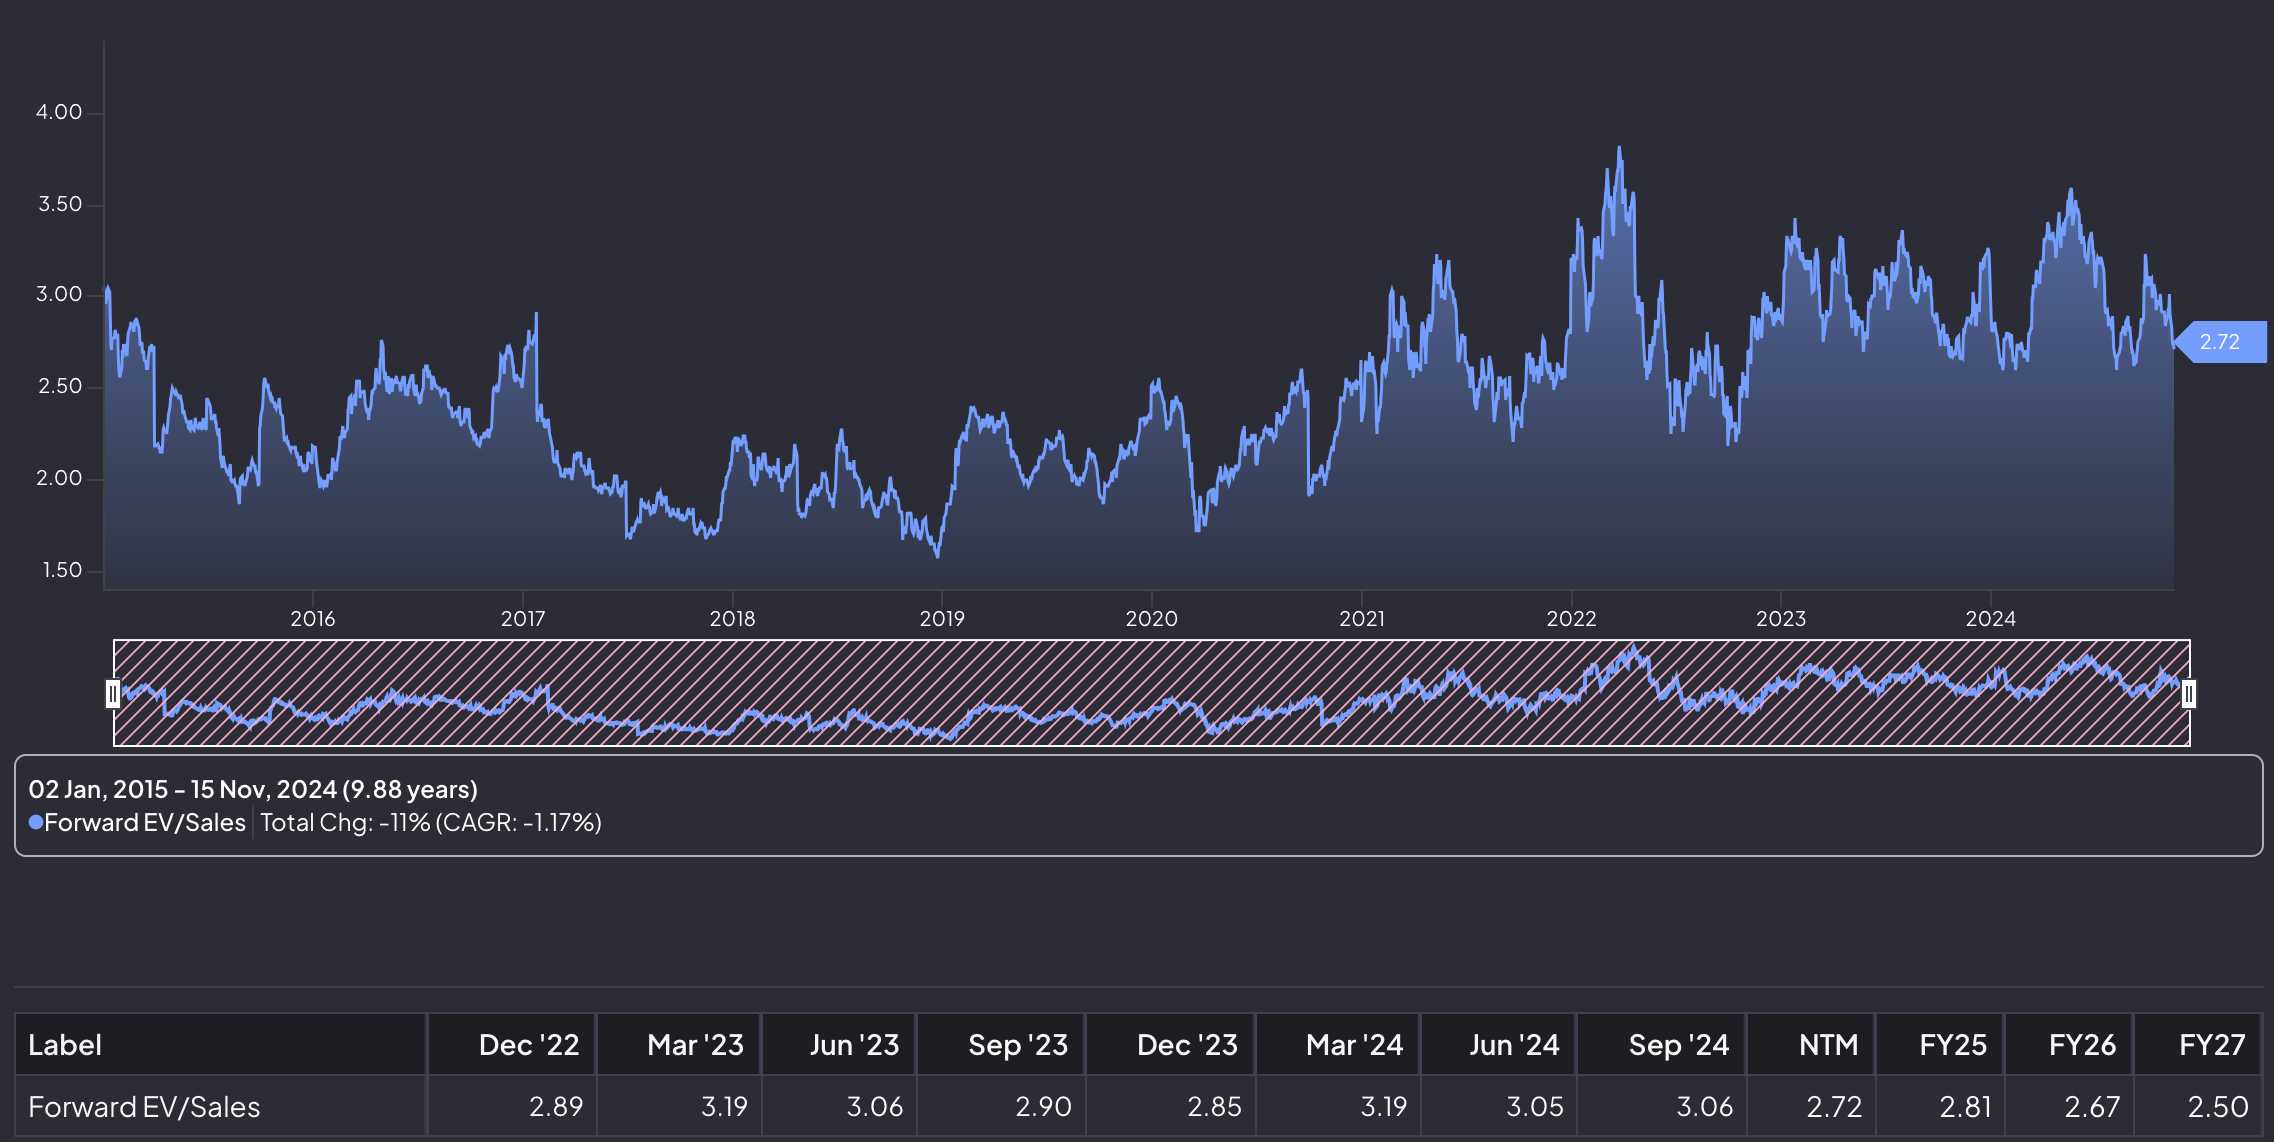
Task: Click the Label column header
Action: click(65, 1045)
